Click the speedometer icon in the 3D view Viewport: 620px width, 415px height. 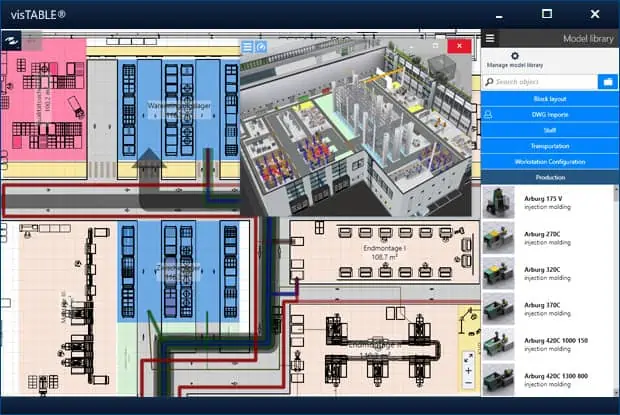[261, 47]
